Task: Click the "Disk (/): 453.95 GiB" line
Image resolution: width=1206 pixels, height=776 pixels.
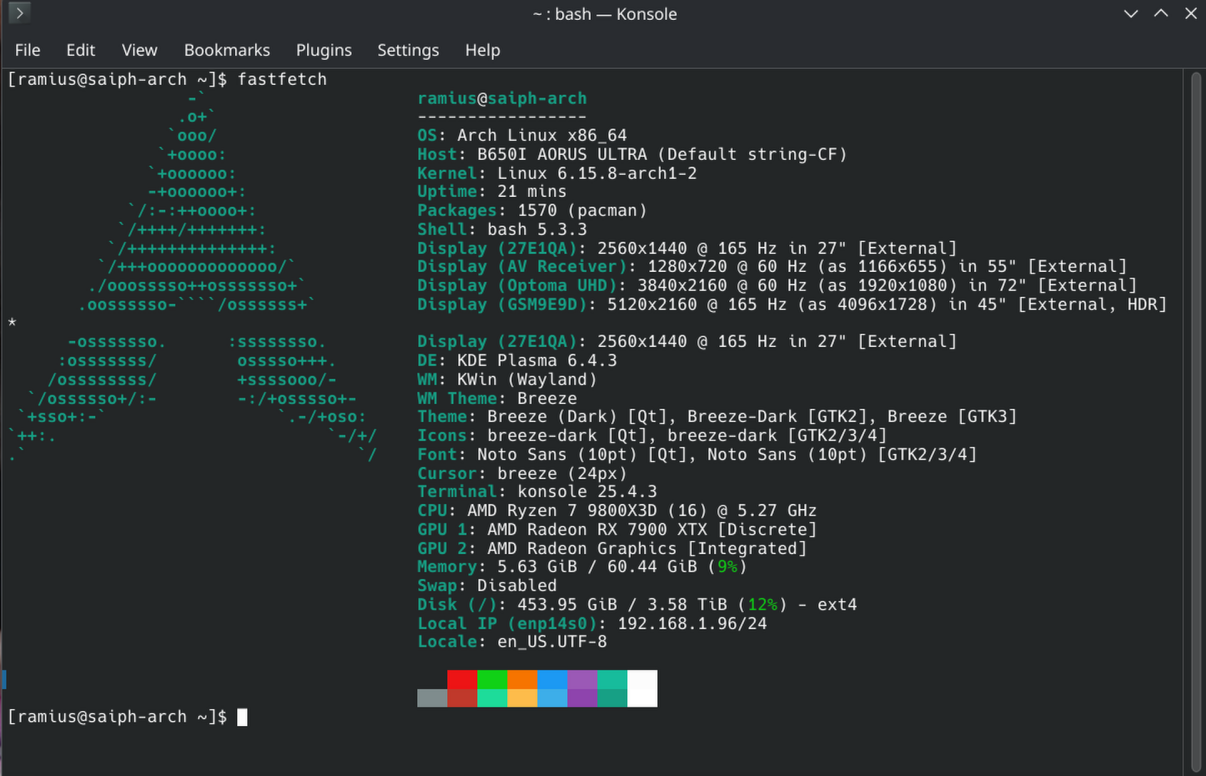Action: tap(637, 604)
